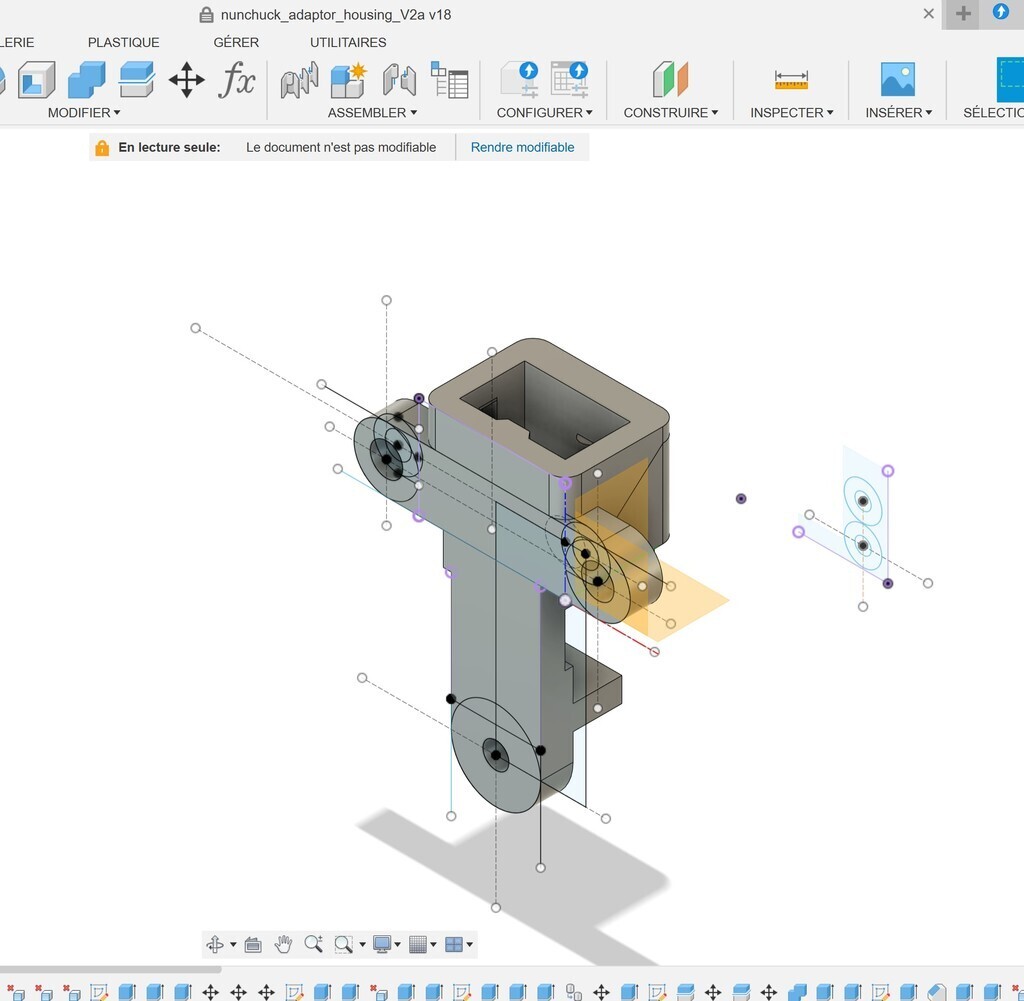The width and height of the screenshot is (1024, 1001).
Task: Create a new component with starburst icon
Action: coord(349,80)
